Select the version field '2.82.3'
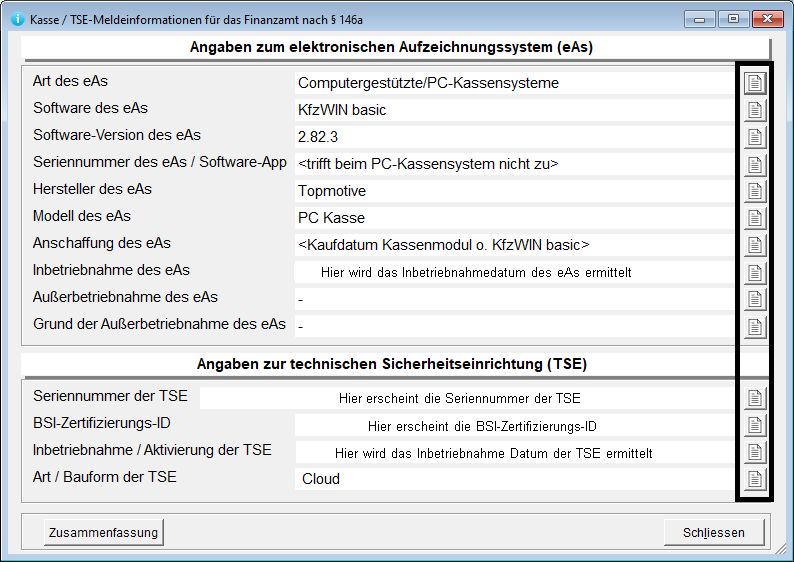The height and width of the screenshot is (562, 794). [514, 137]
